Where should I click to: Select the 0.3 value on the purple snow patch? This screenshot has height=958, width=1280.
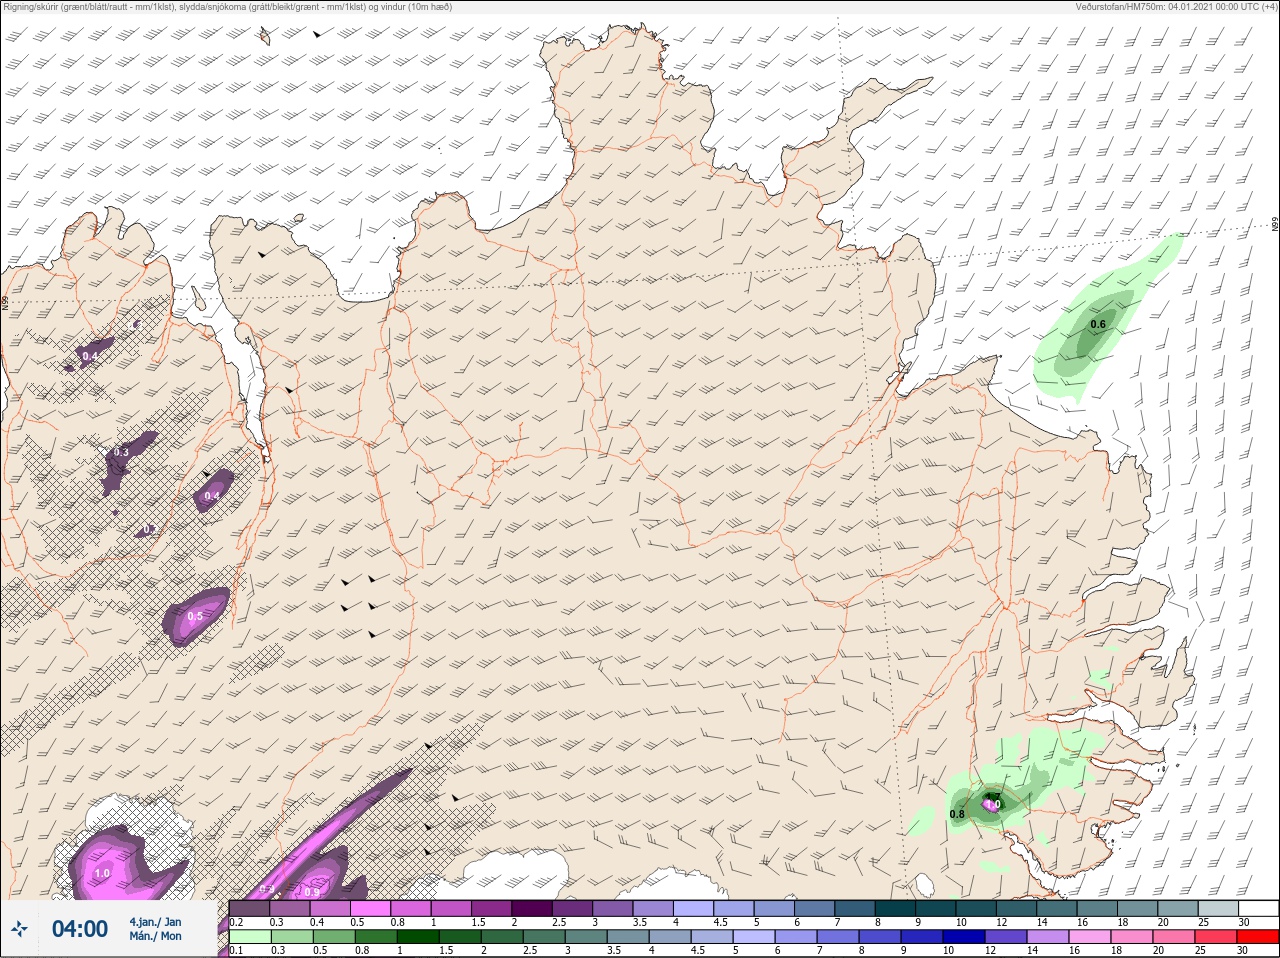coord(121,452)
